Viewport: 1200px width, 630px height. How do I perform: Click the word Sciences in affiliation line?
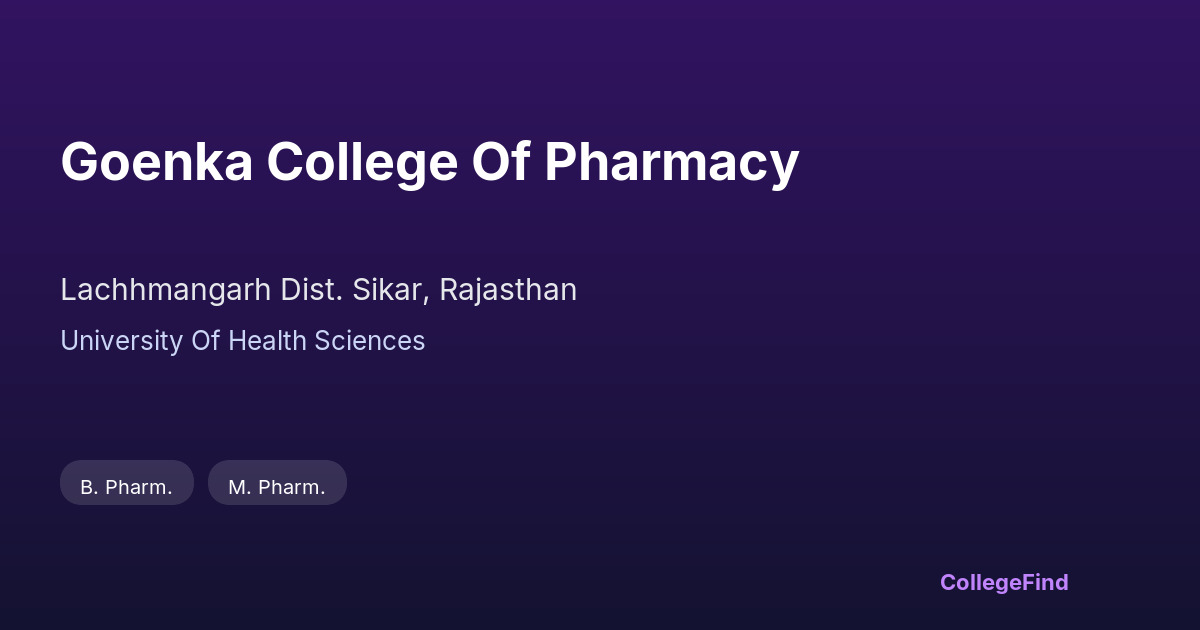370,341
